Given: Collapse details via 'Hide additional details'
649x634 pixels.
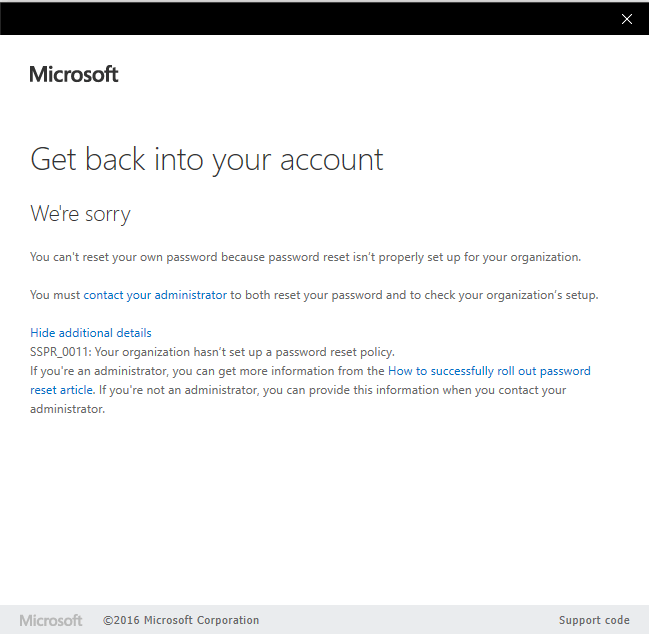Looking at the screenshot, I should (x=91, y=333).
